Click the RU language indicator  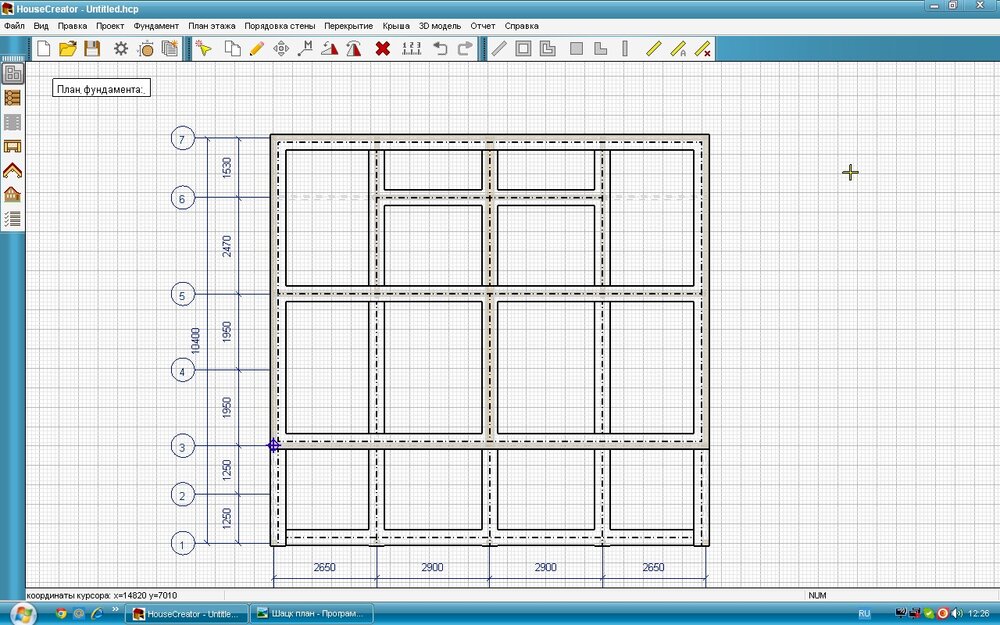coord(864,614)
